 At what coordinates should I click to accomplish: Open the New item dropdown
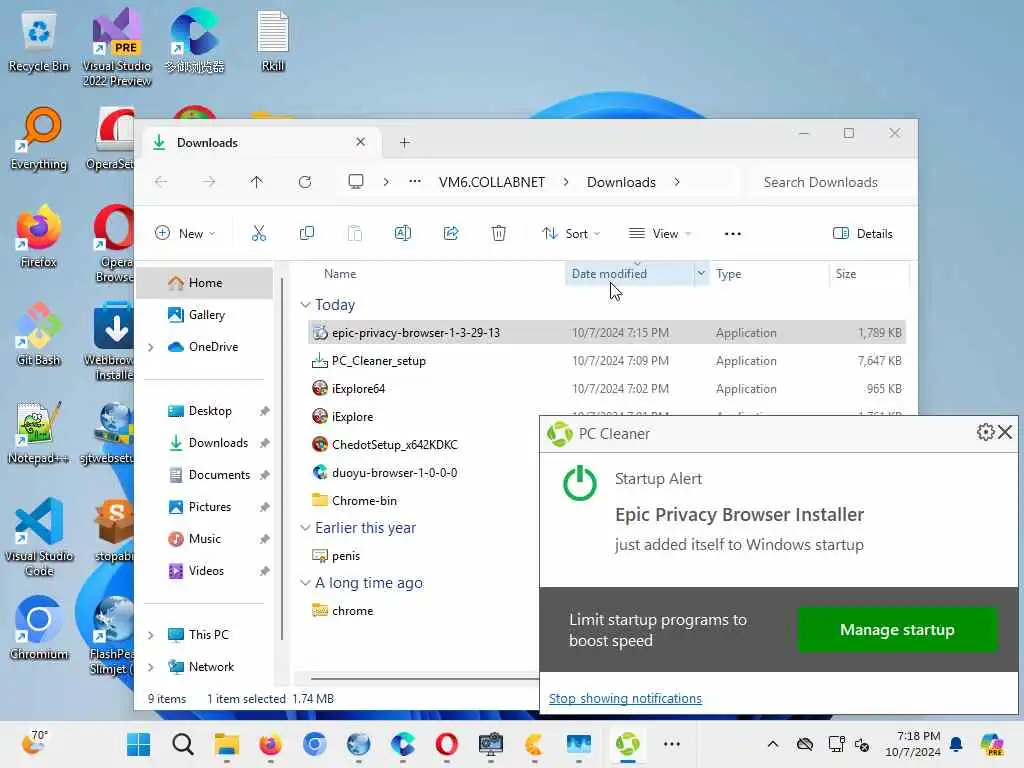[x=185, y=233]
